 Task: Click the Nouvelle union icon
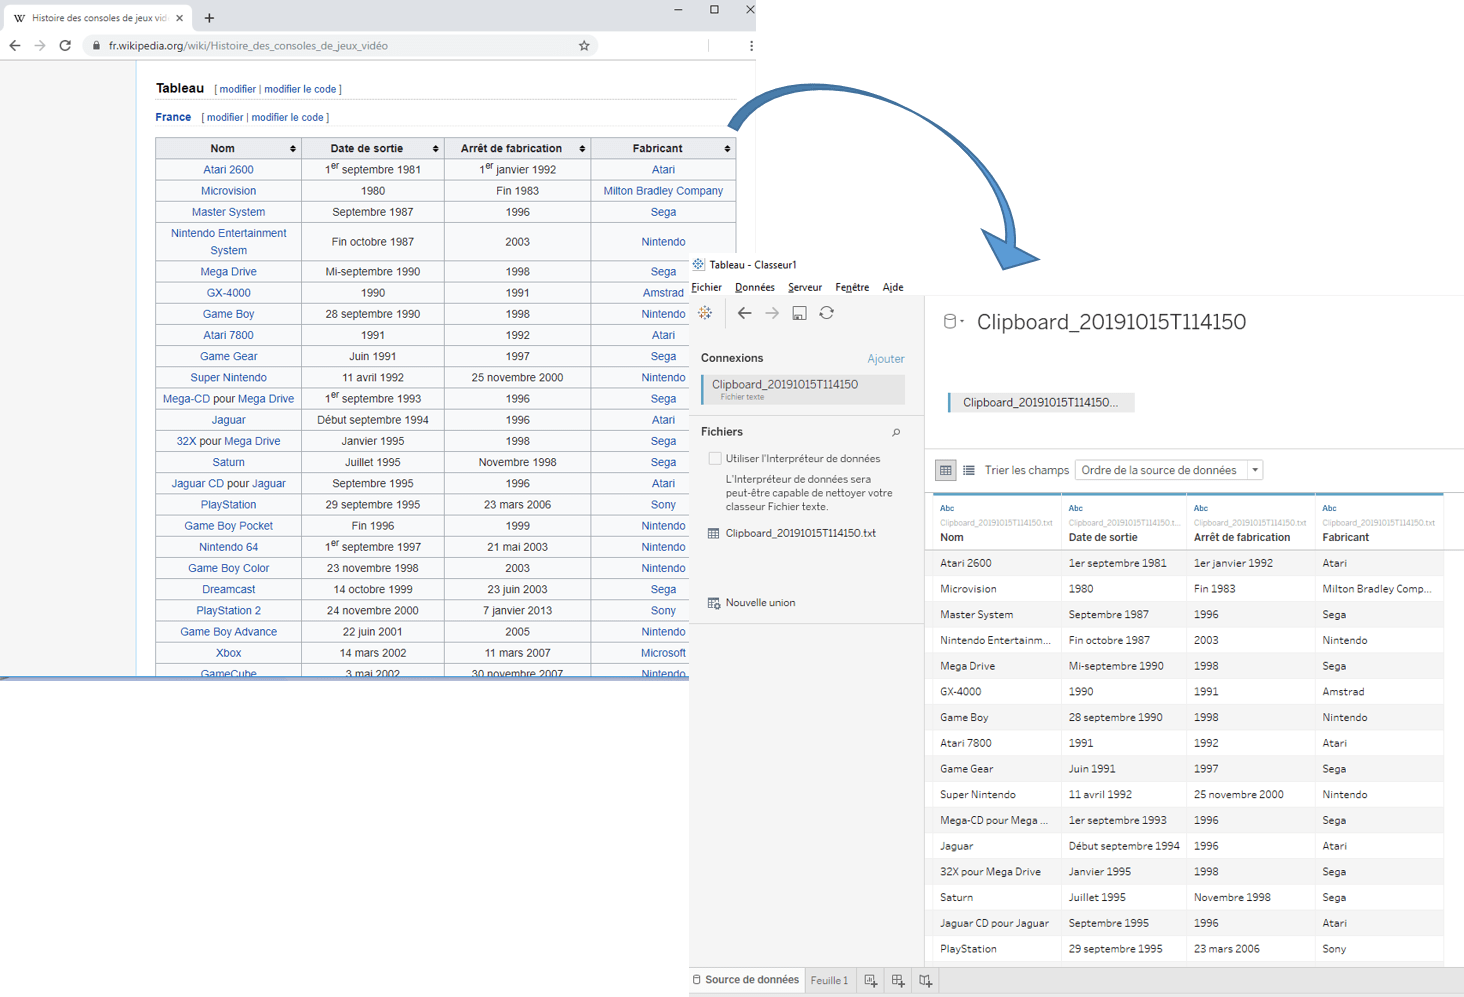713,603
